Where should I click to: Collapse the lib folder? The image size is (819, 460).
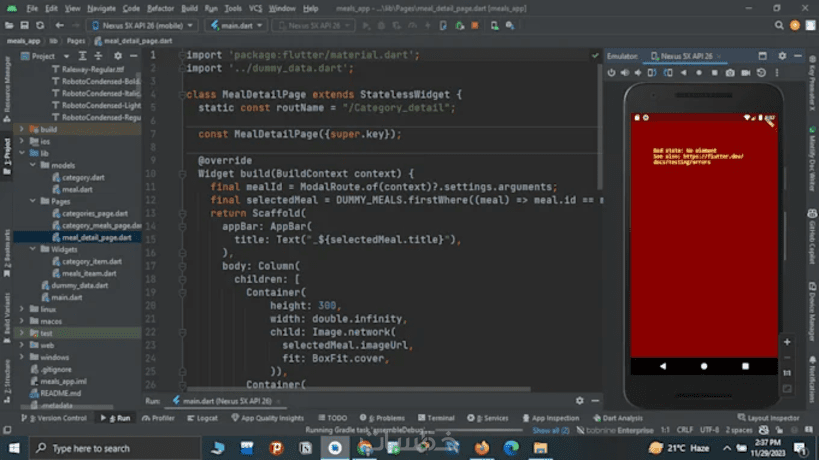click(21, 153)
